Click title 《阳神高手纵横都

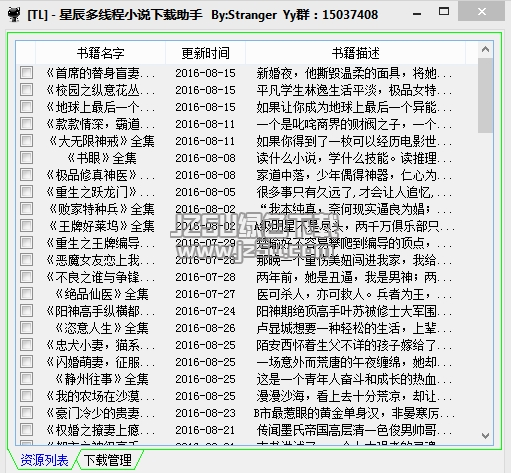tap(101, 311)
